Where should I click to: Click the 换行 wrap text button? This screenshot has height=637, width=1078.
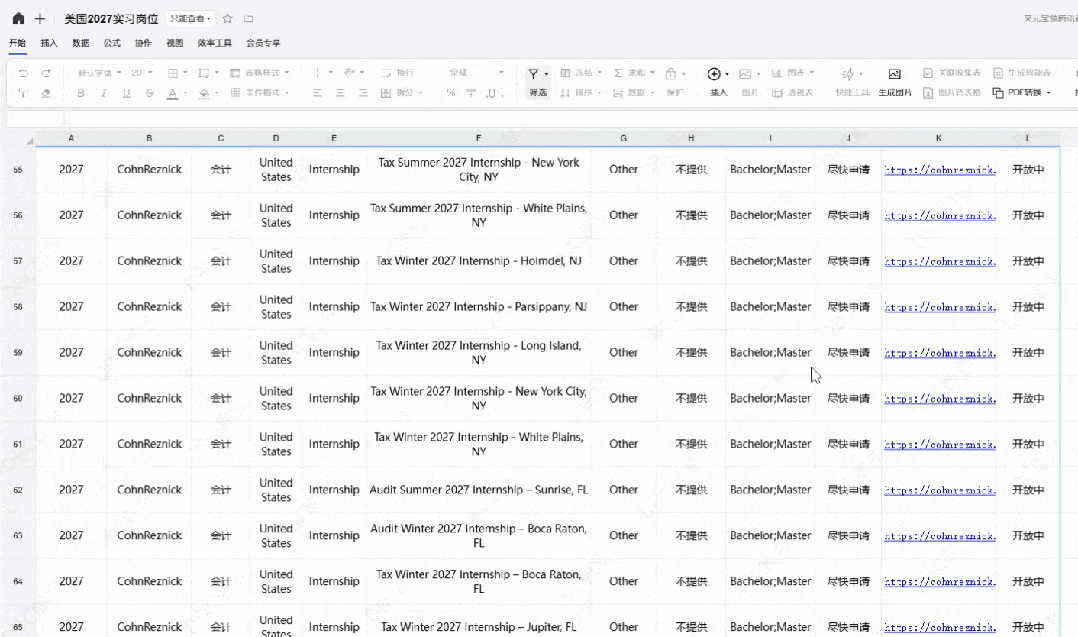397,73
